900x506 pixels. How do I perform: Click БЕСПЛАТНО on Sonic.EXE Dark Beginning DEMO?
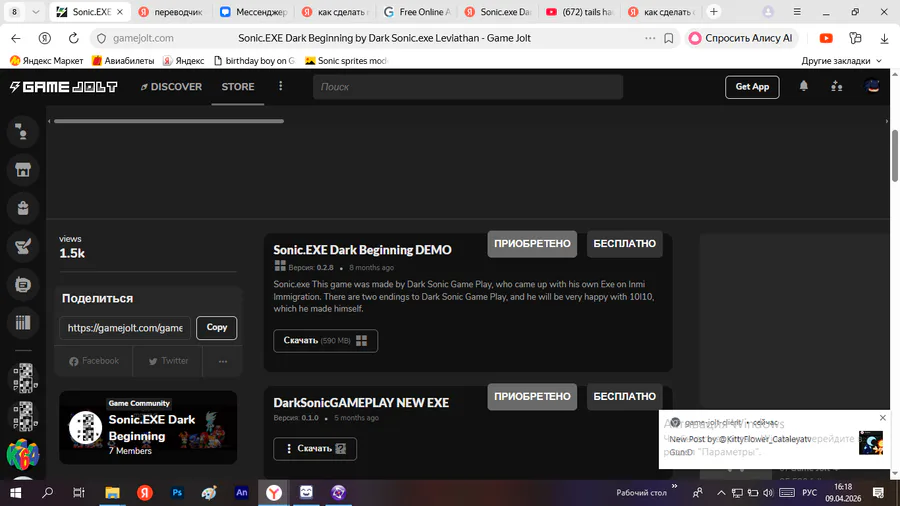tap(624, 244)
